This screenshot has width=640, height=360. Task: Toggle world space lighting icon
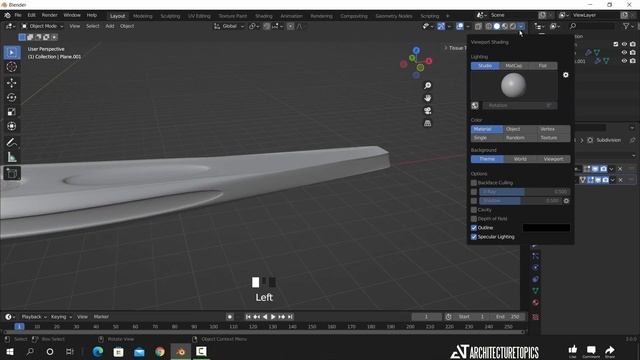[x=475, y=105]
